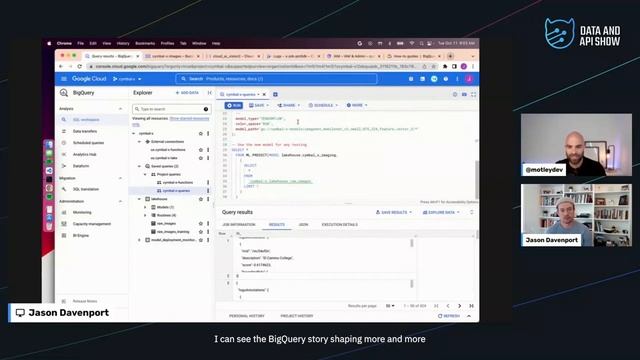Jump to last results page icon
Screen dimensions: 640x360
tap(471, 306)
